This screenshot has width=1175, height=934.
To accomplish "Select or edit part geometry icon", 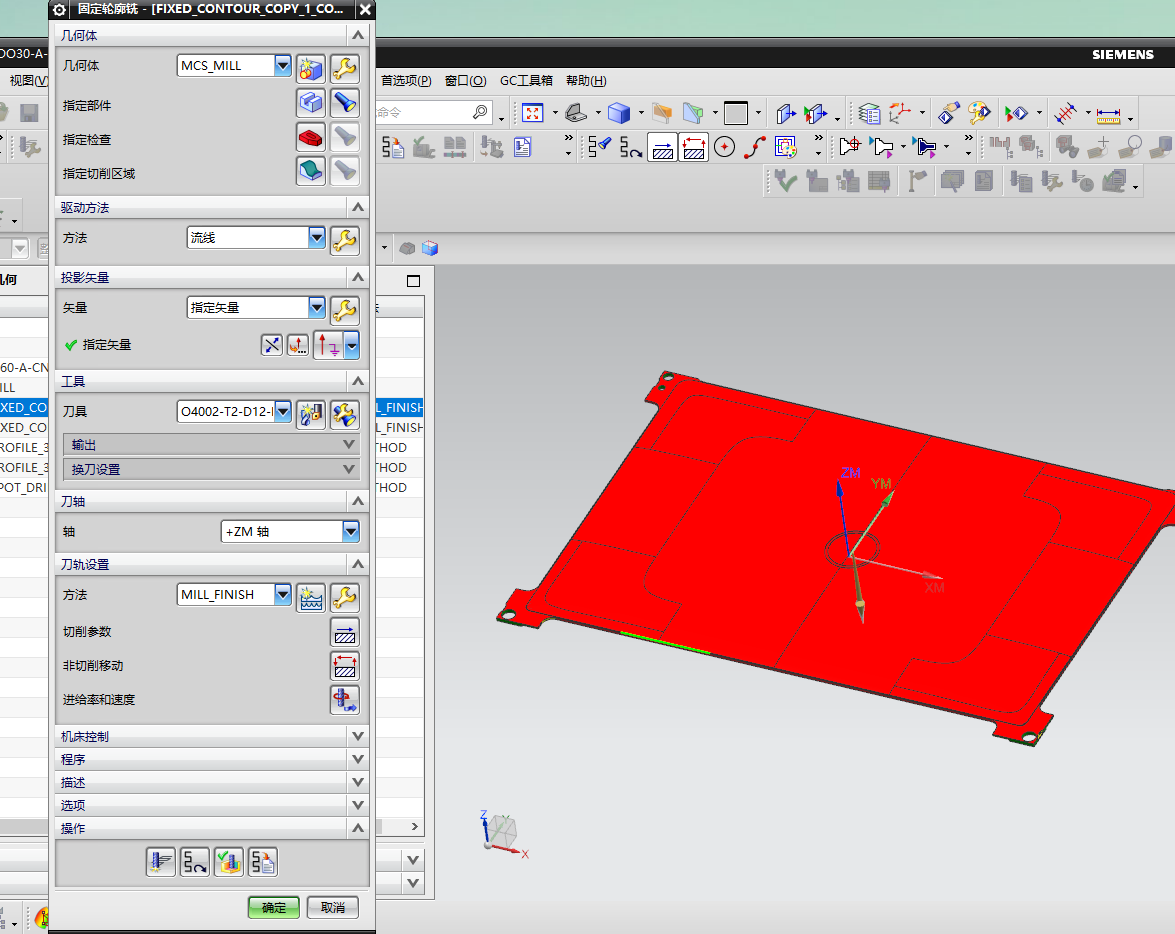I will (310, 103).
